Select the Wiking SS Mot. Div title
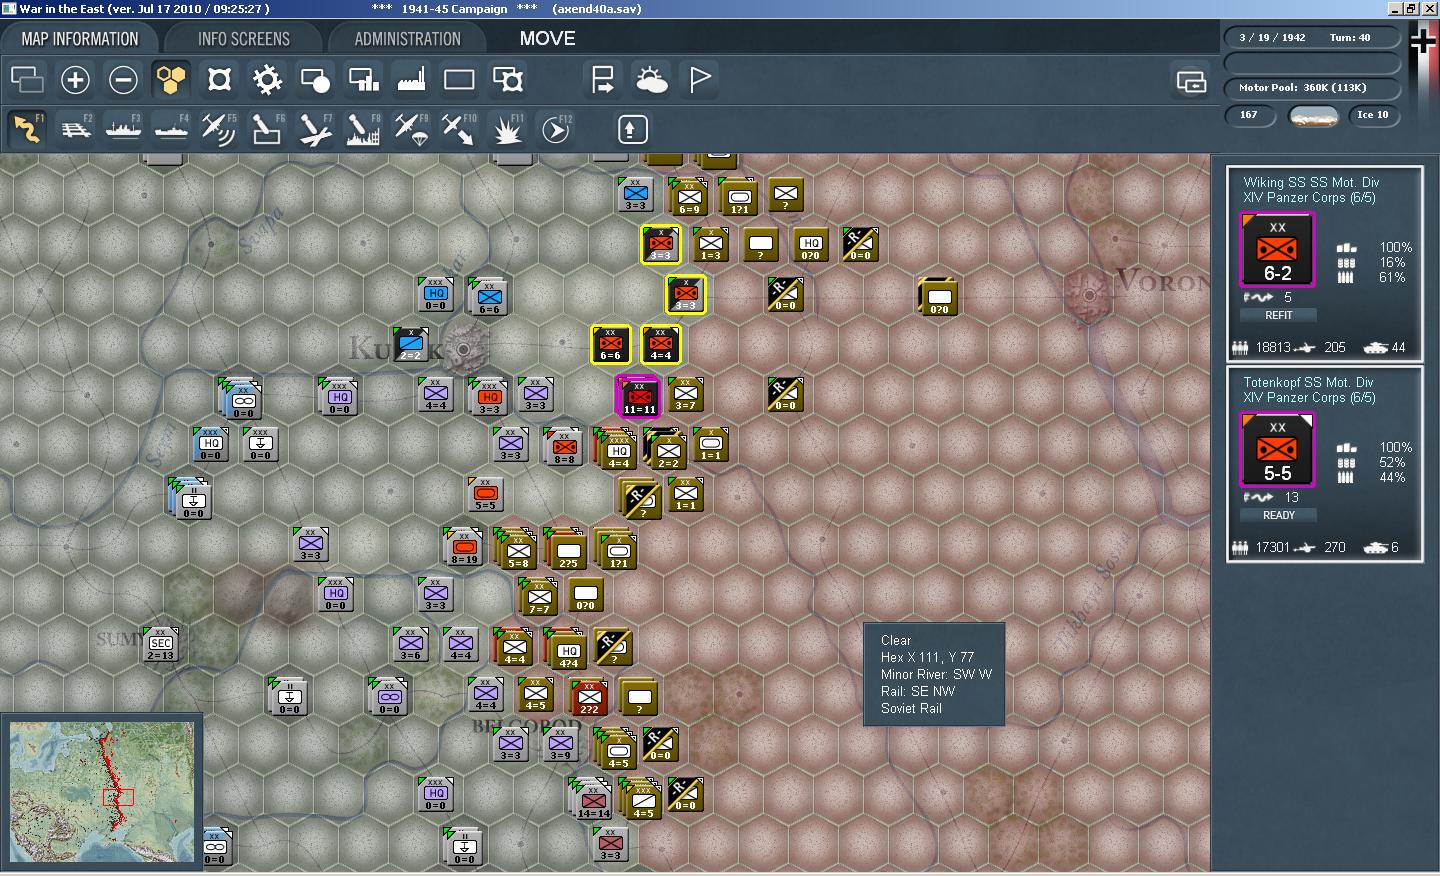Screen dimensions: 1440x876 point(1311,182)
